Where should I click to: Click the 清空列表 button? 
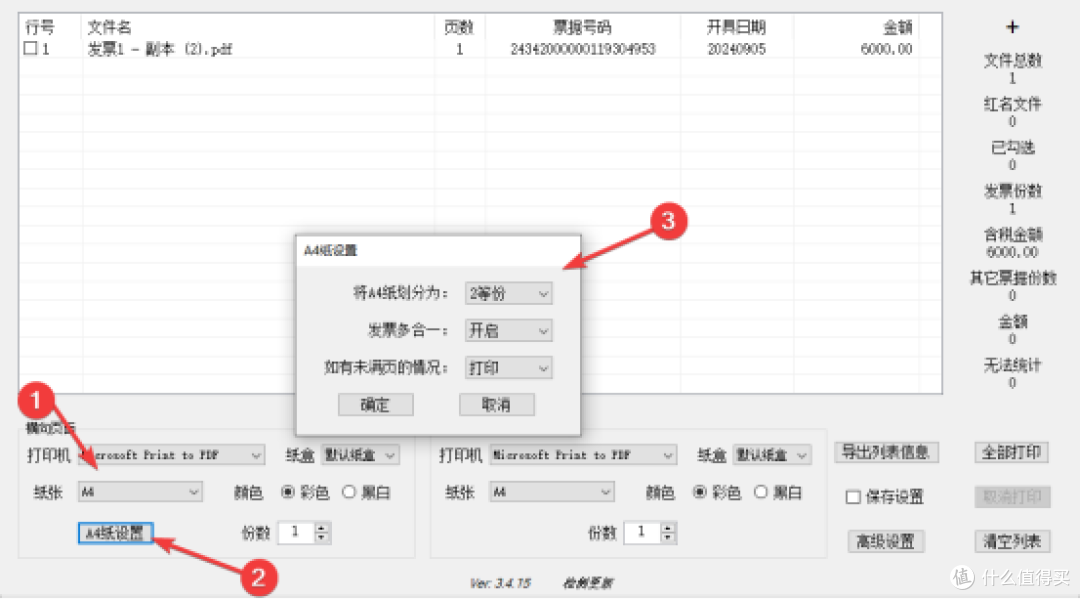pyautogui.click(x=1012, y=541)
